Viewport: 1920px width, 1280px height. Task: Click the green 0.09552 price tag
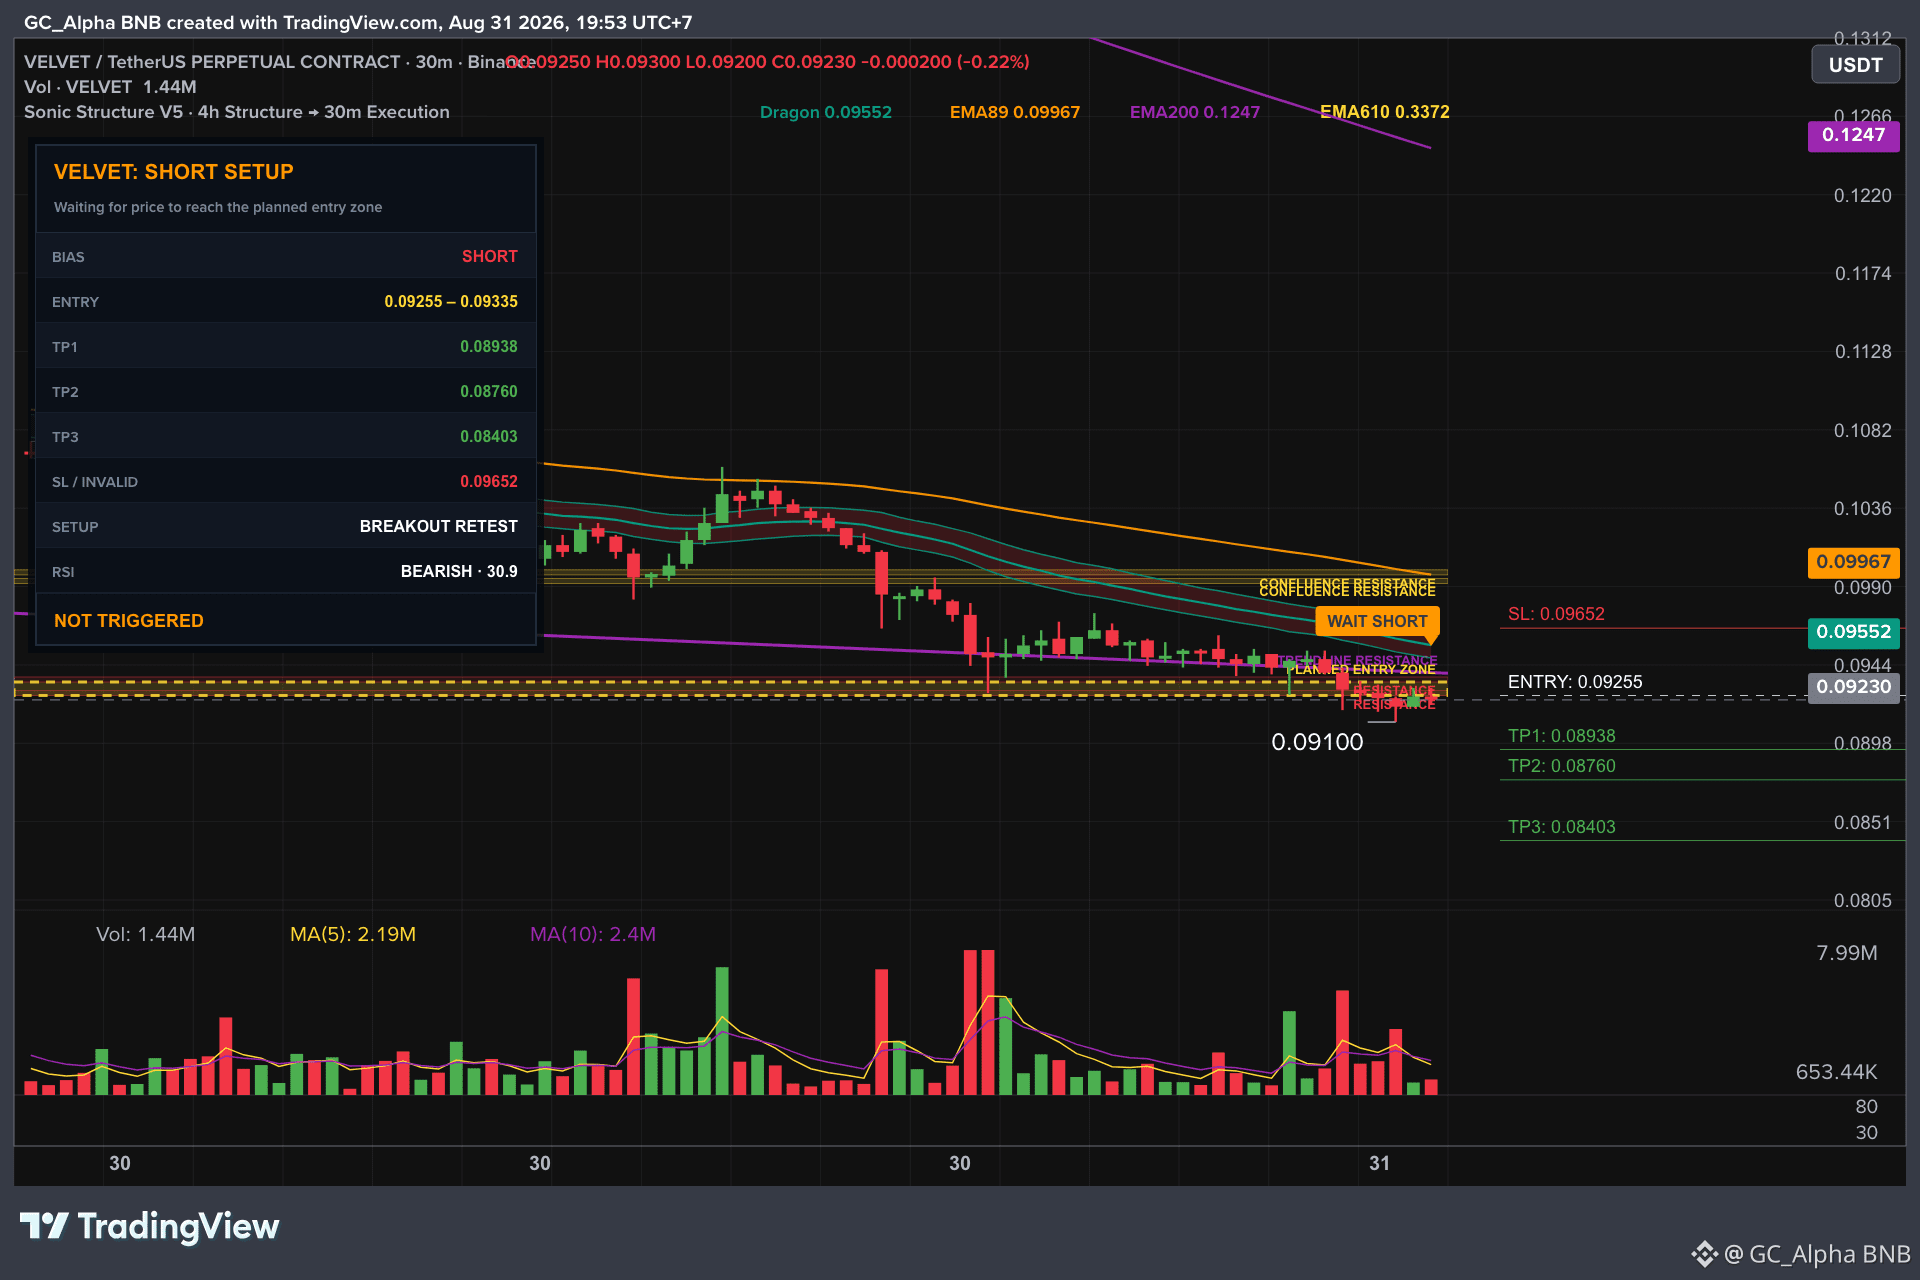point(1853,632)
